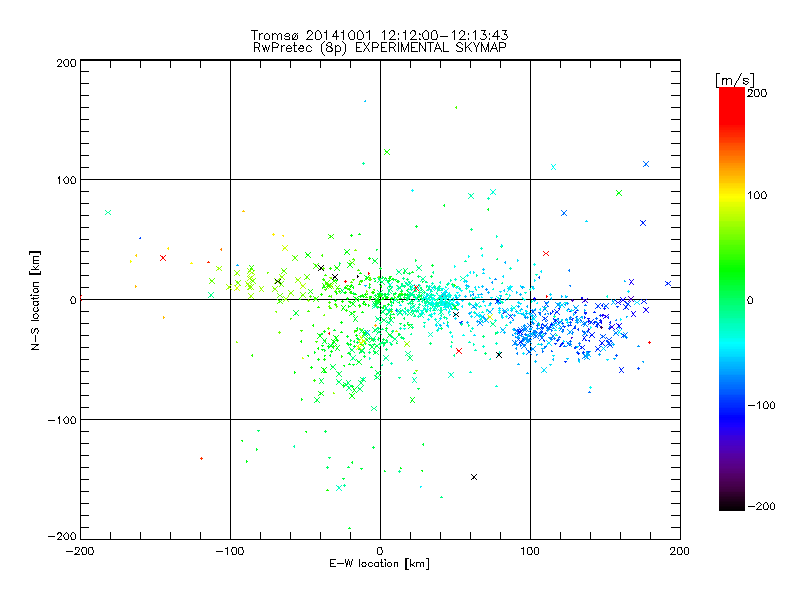This screenshot has height=600, width=800.
Task: Click the x-axis tick label 100
Action: (530, 551)
